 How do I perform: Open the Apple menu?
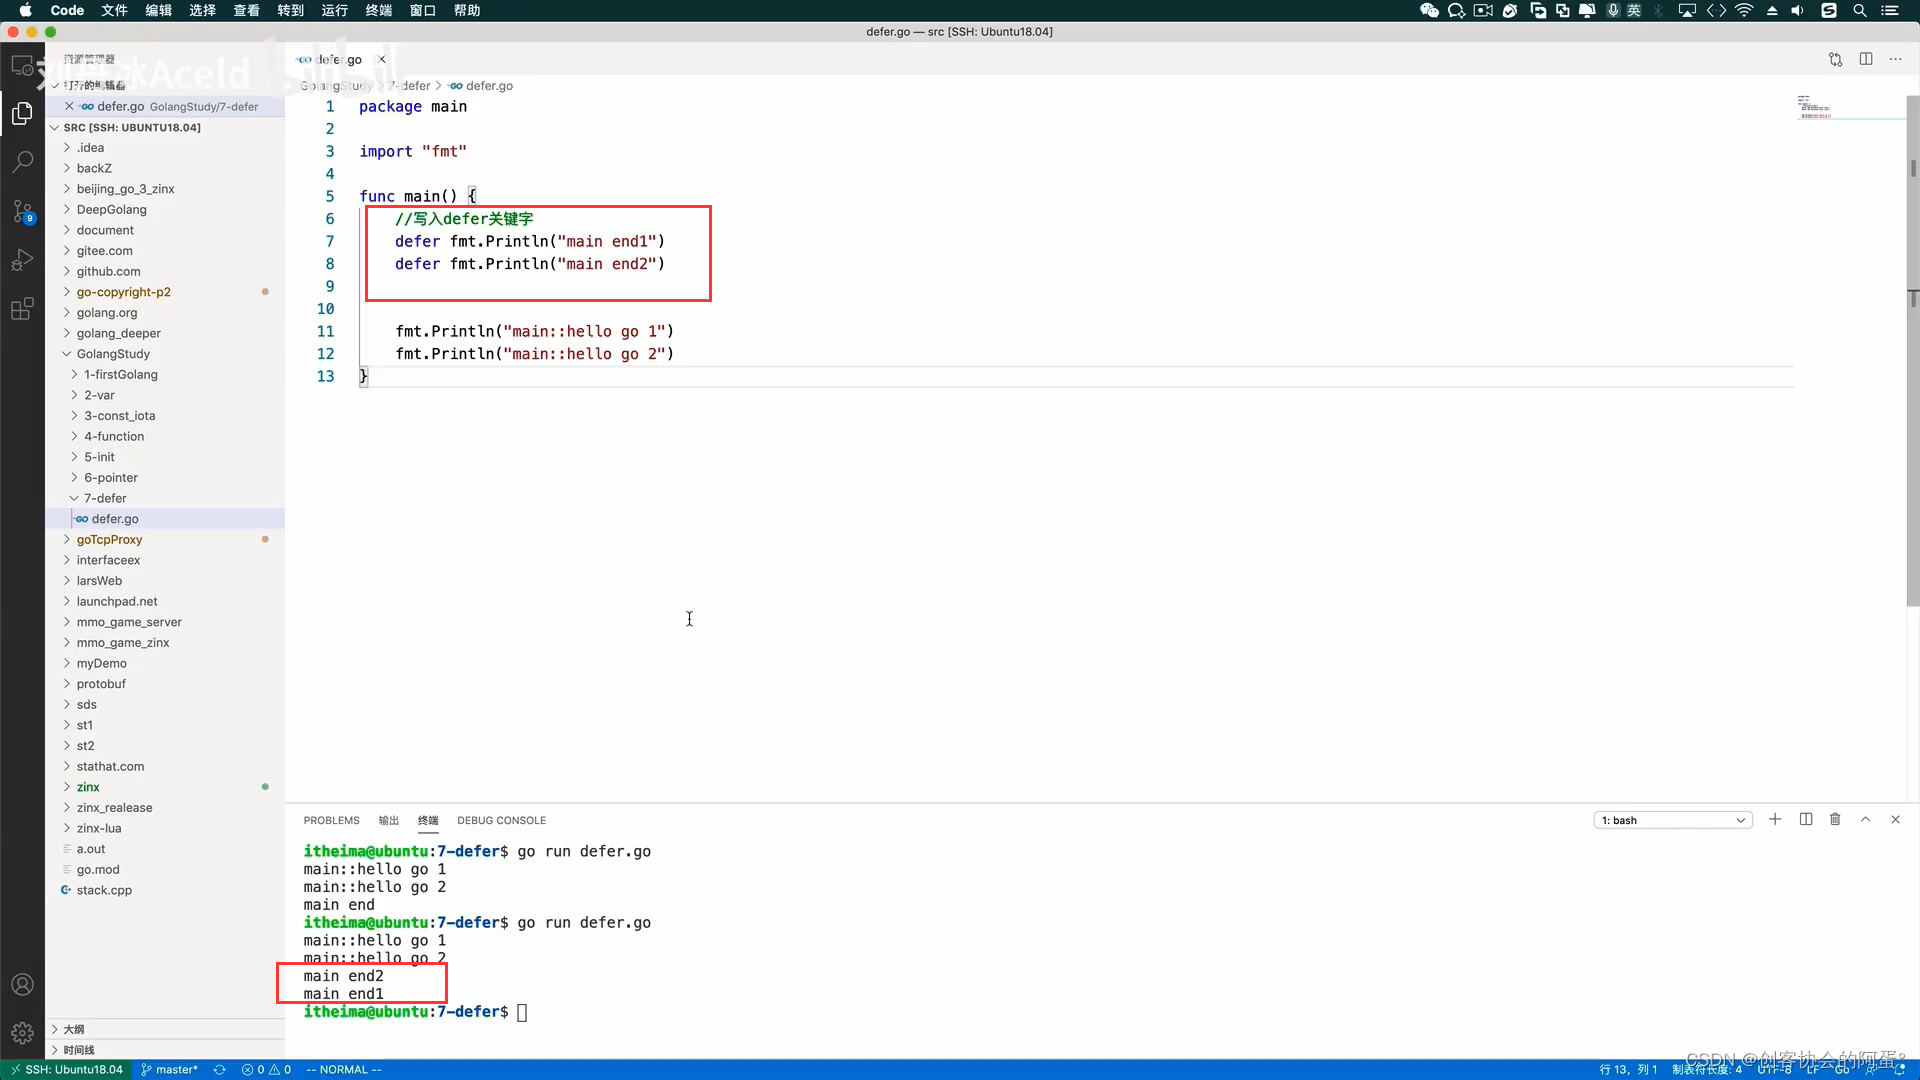coord(26,10)
